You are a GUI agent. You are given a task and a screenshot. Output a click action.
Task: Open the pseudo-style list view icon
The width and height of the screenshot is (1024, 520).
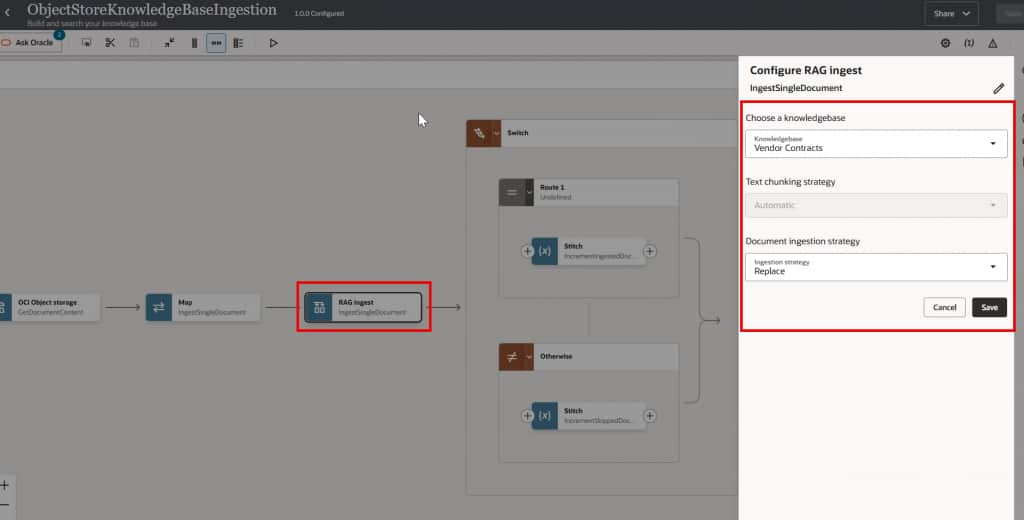(238, 43)
